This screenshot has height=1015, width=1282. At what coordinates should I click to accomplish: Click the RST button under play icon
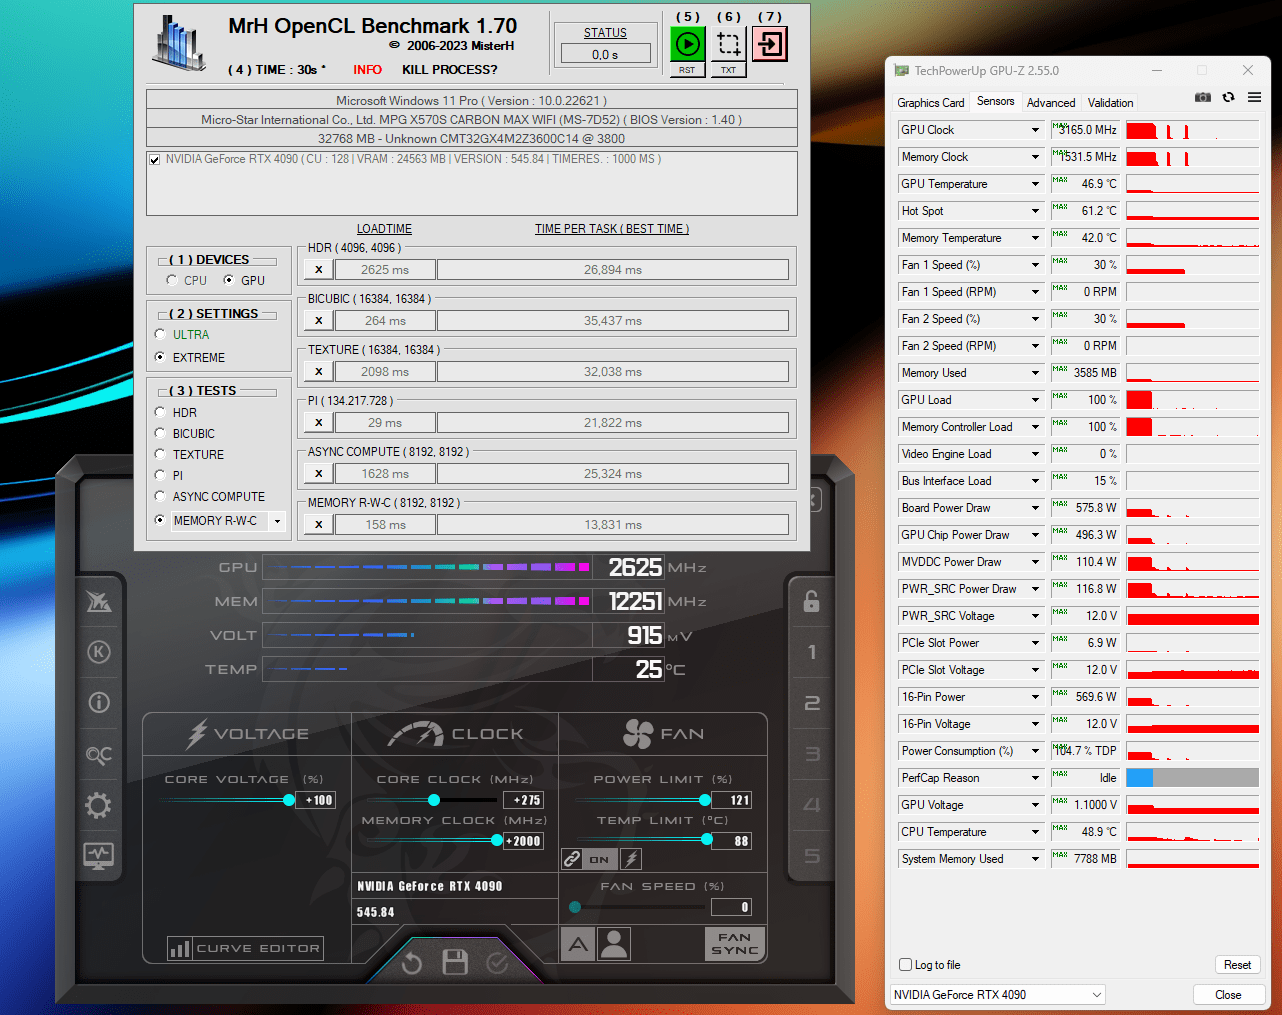coord(687,70)
